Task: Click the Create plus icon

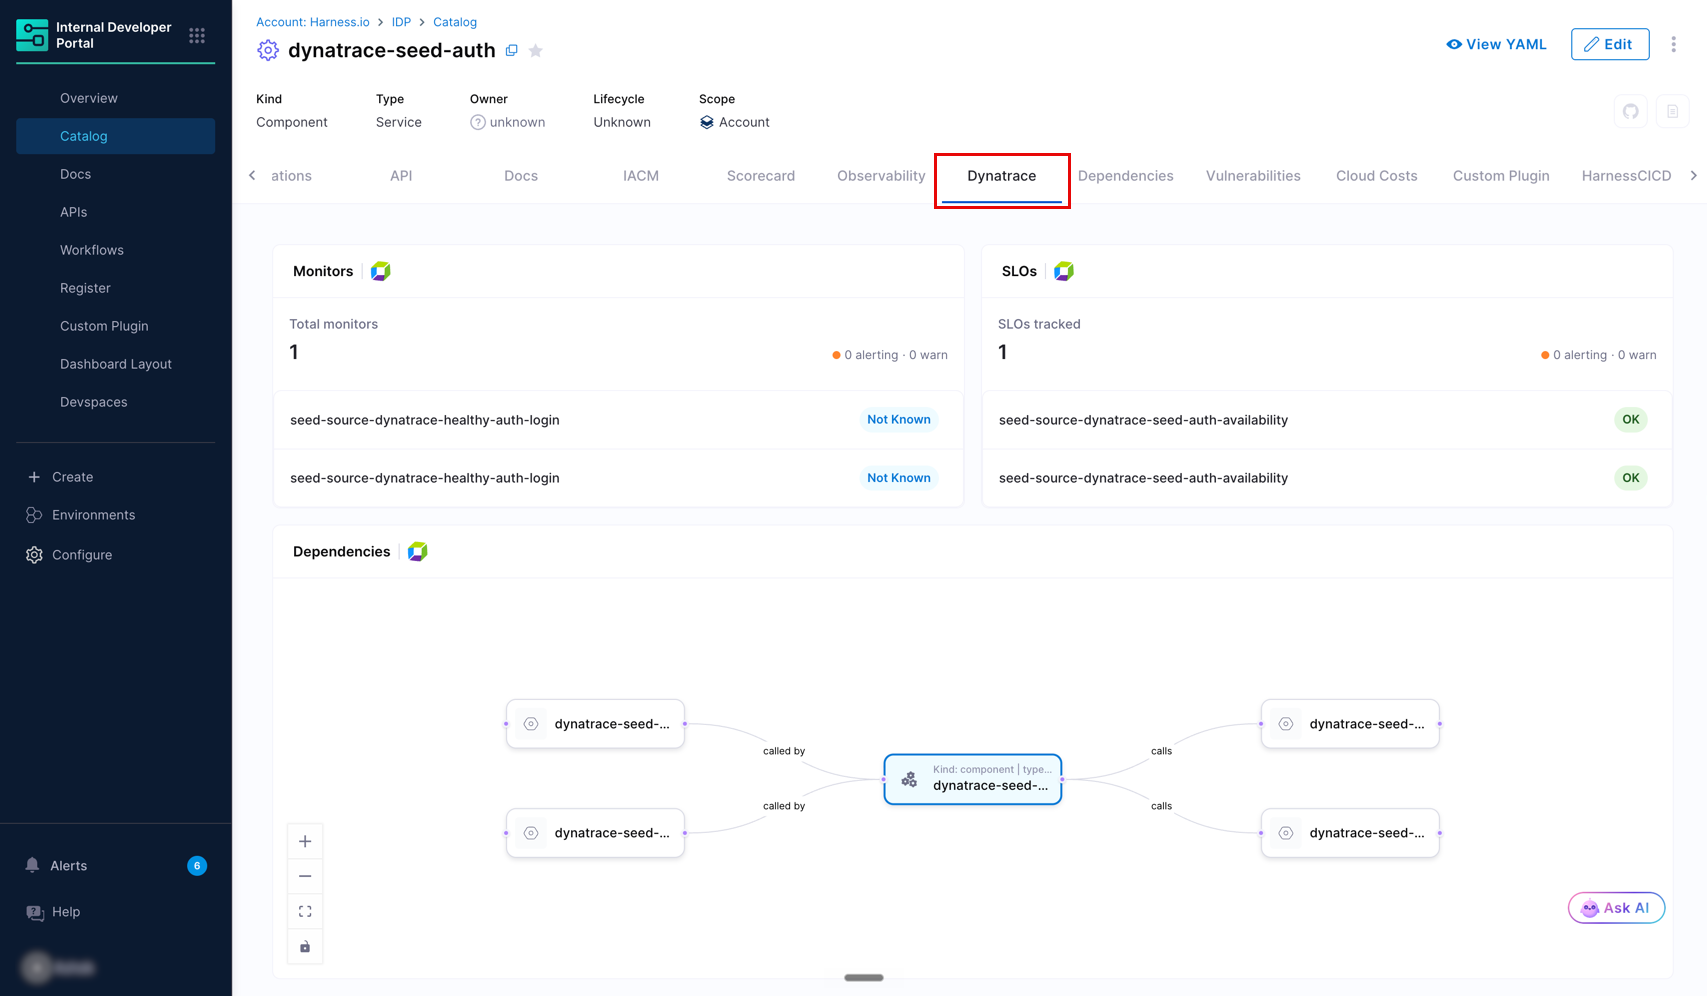Action: (34, 477)
